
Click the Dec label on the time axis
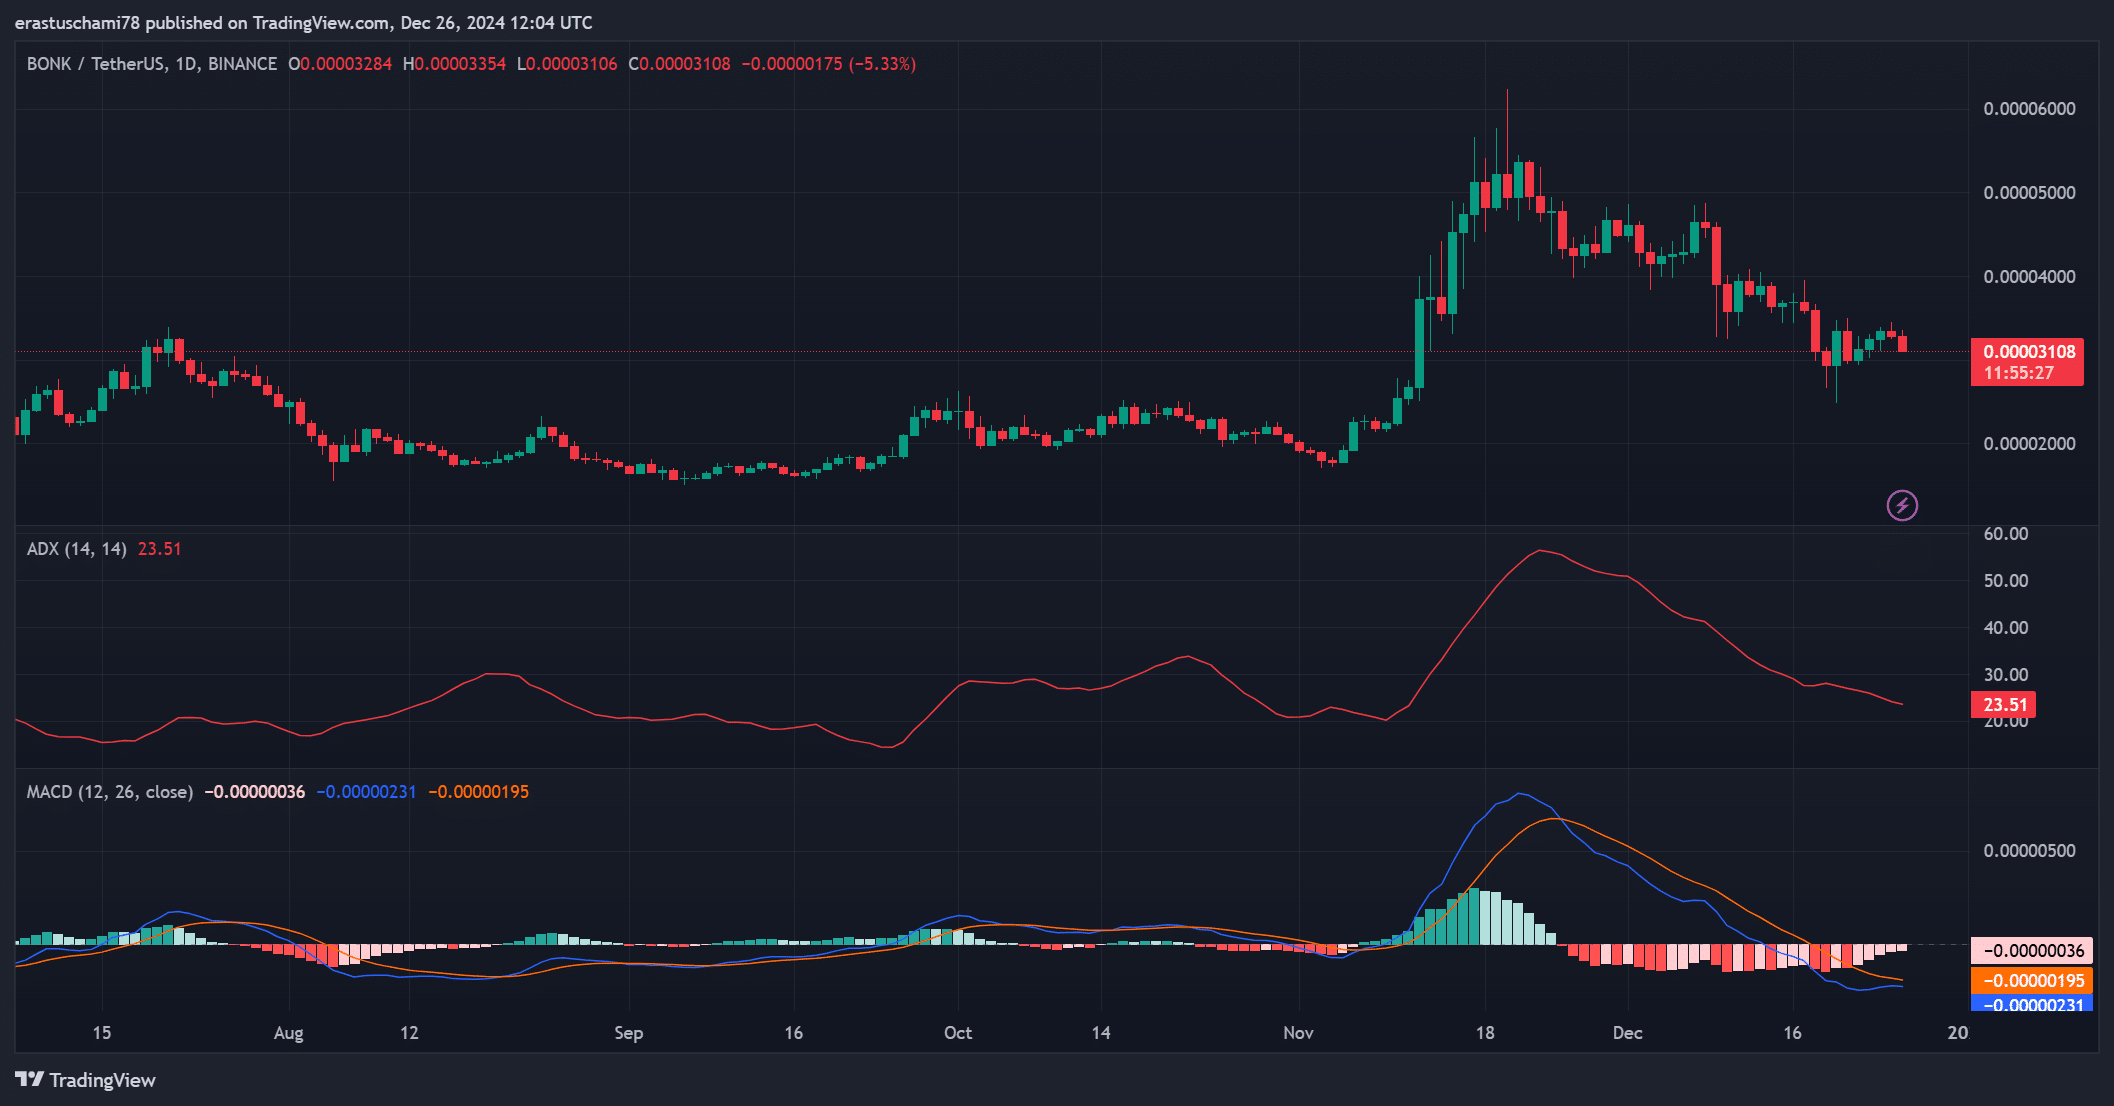pos(1627,1033)
